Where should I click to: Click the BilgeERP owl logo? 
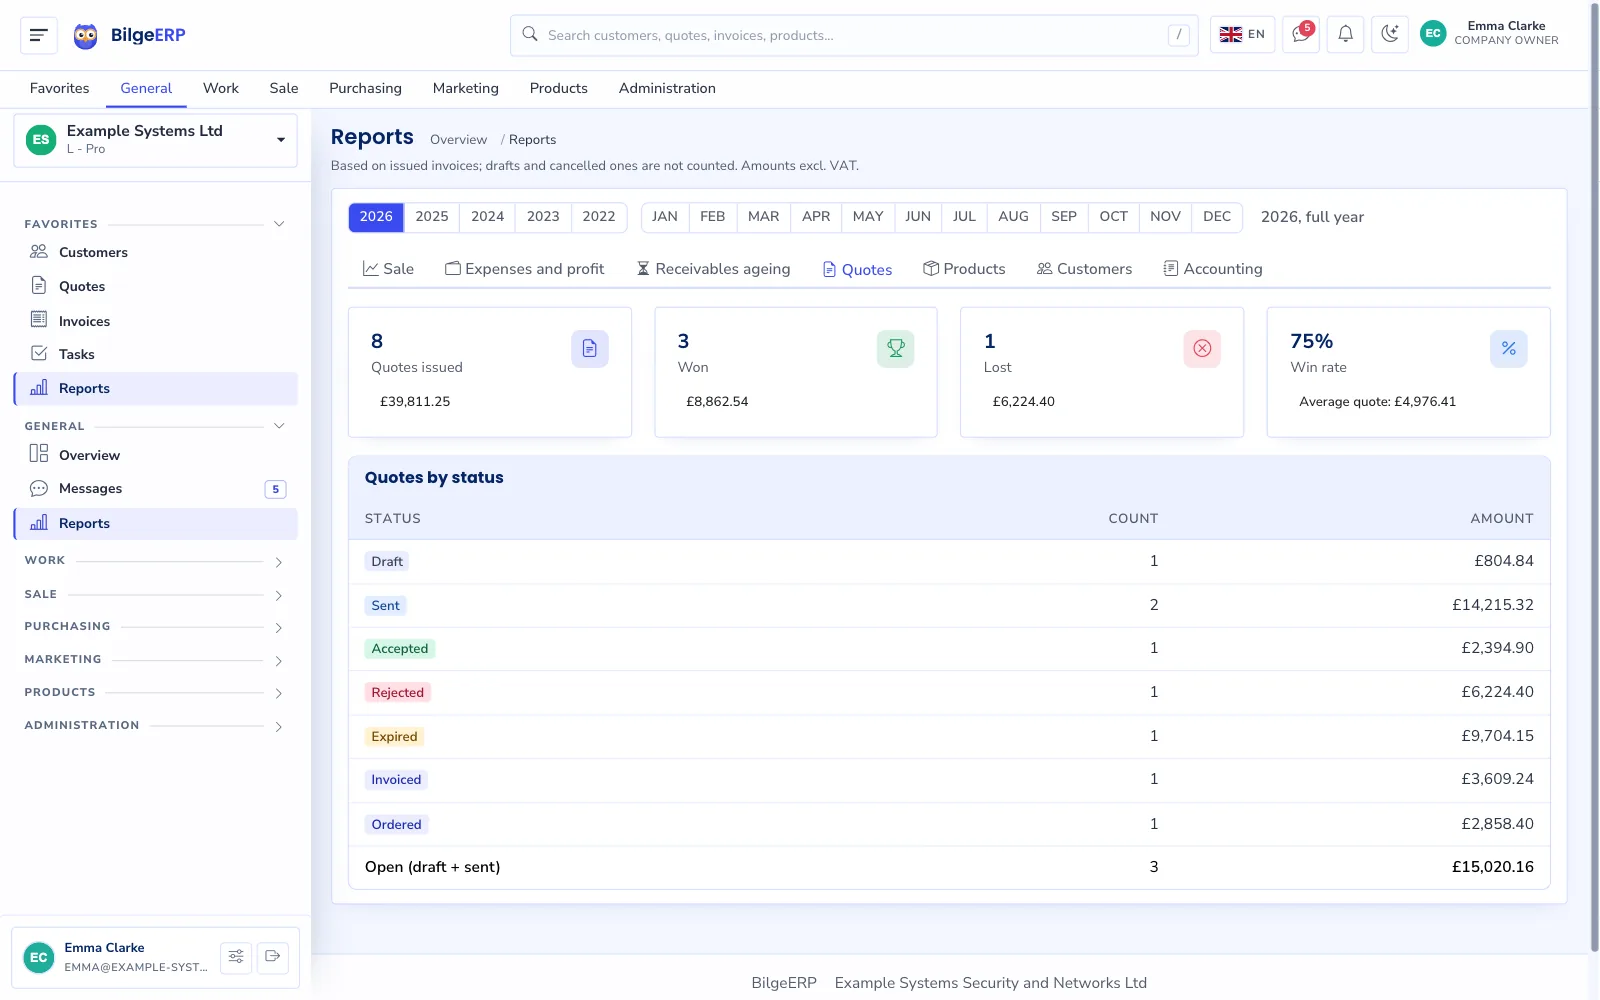coord(86,36)
